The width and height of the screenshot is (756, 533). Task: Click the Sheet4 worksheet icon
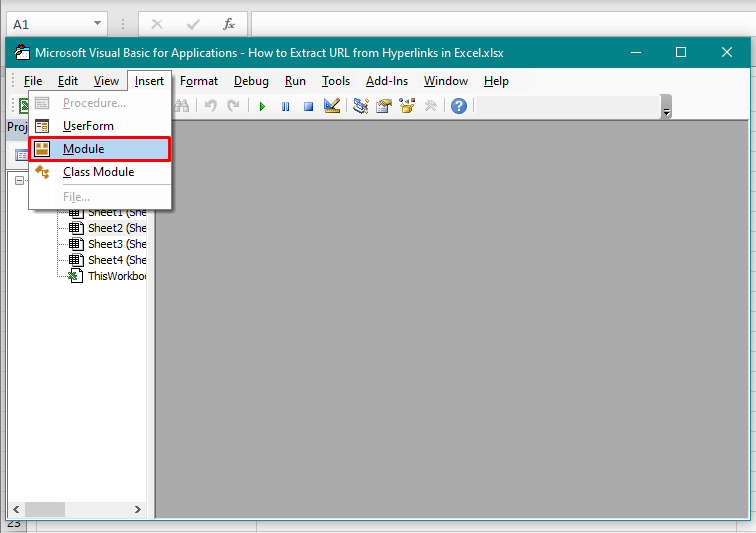pyautogui.click(x=76, y=260)
